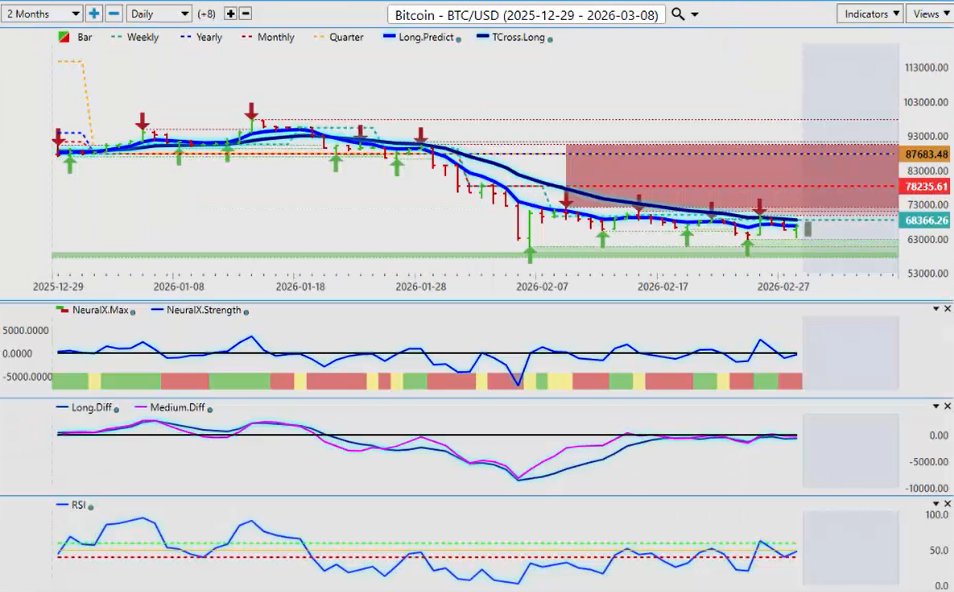Viewport: 954px width, 592px height.
Task: Close the Long.Diff / Medium.Diff panel
Action: tap(947, 406)
